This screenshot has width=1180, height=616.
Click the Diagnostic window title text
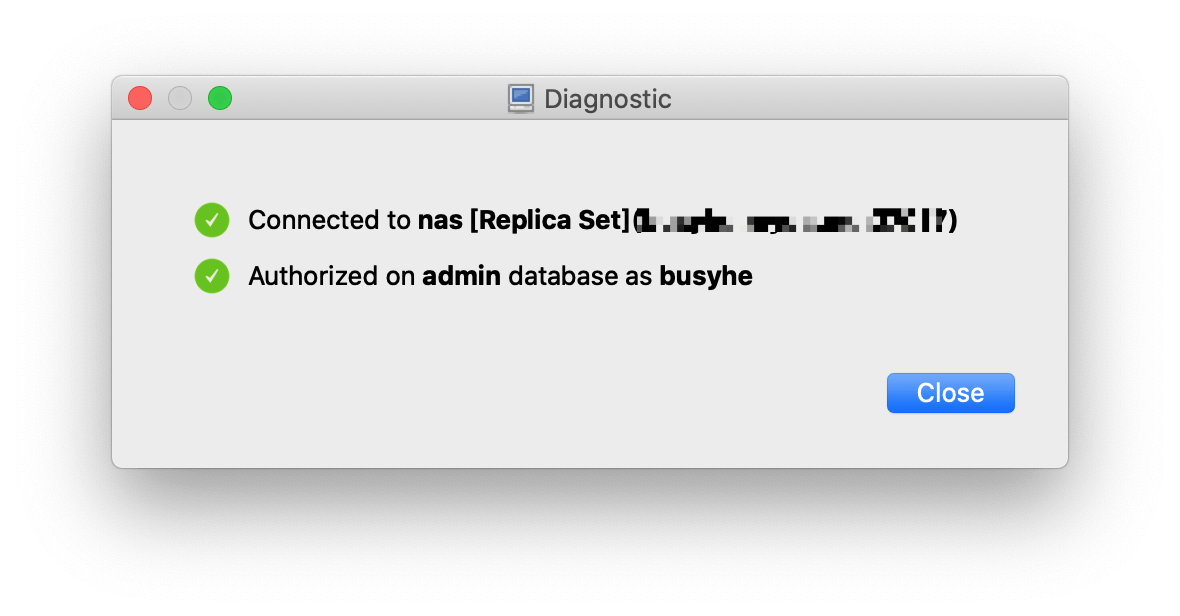(x=607, y=99)
